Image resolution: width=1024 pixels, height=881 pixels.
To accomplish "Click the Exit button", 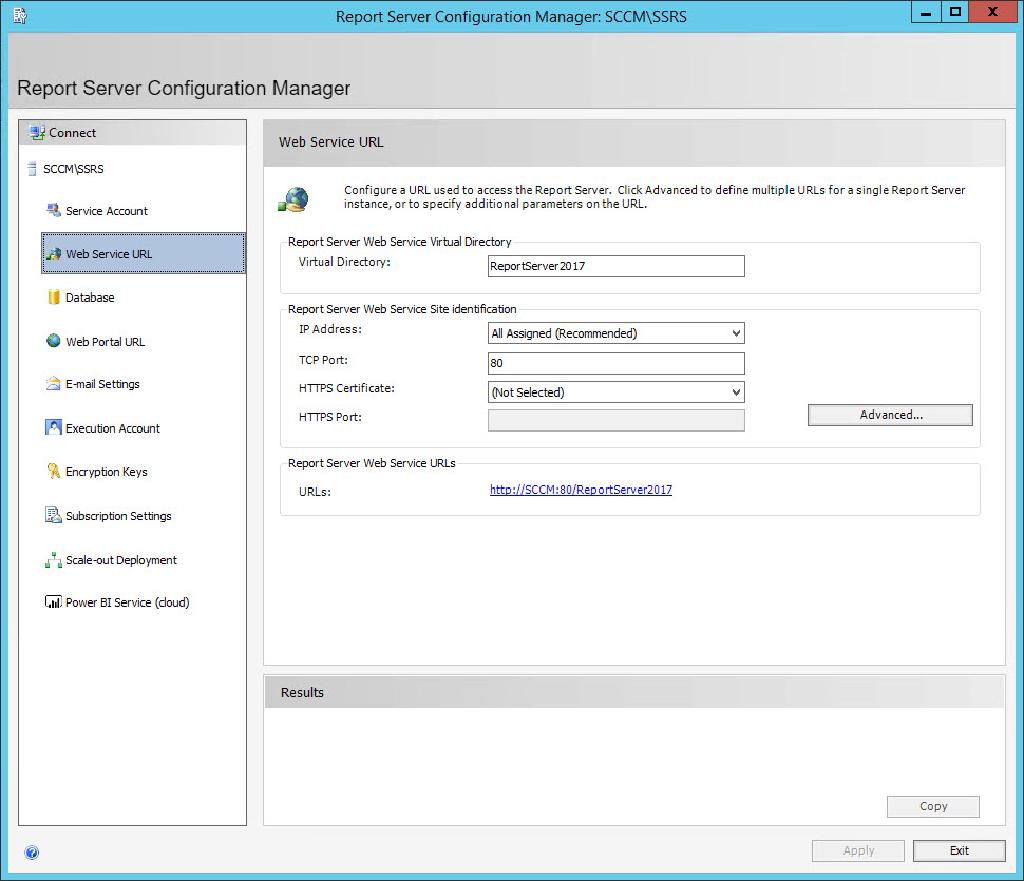I will pyautogui.click(x=959, y=850).
